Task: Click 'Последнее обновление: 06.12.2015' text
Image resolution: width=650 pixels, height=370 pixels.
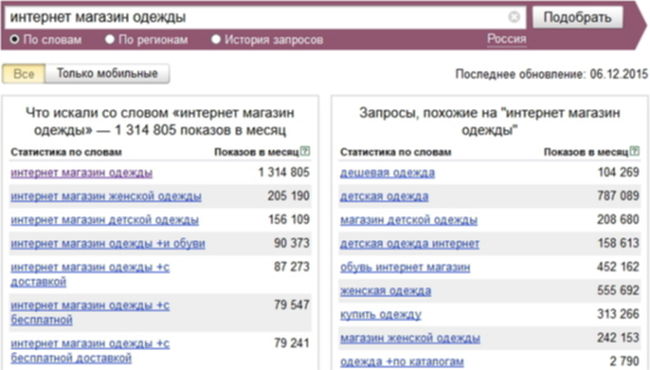Action: click(x=551, y=74)
